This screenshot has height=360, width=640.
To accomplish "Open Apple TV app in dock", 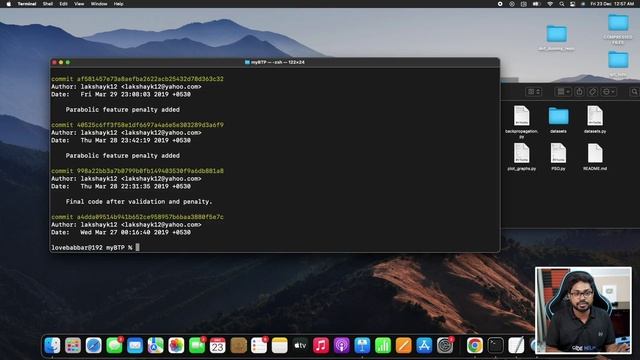I will pos(300,346).
